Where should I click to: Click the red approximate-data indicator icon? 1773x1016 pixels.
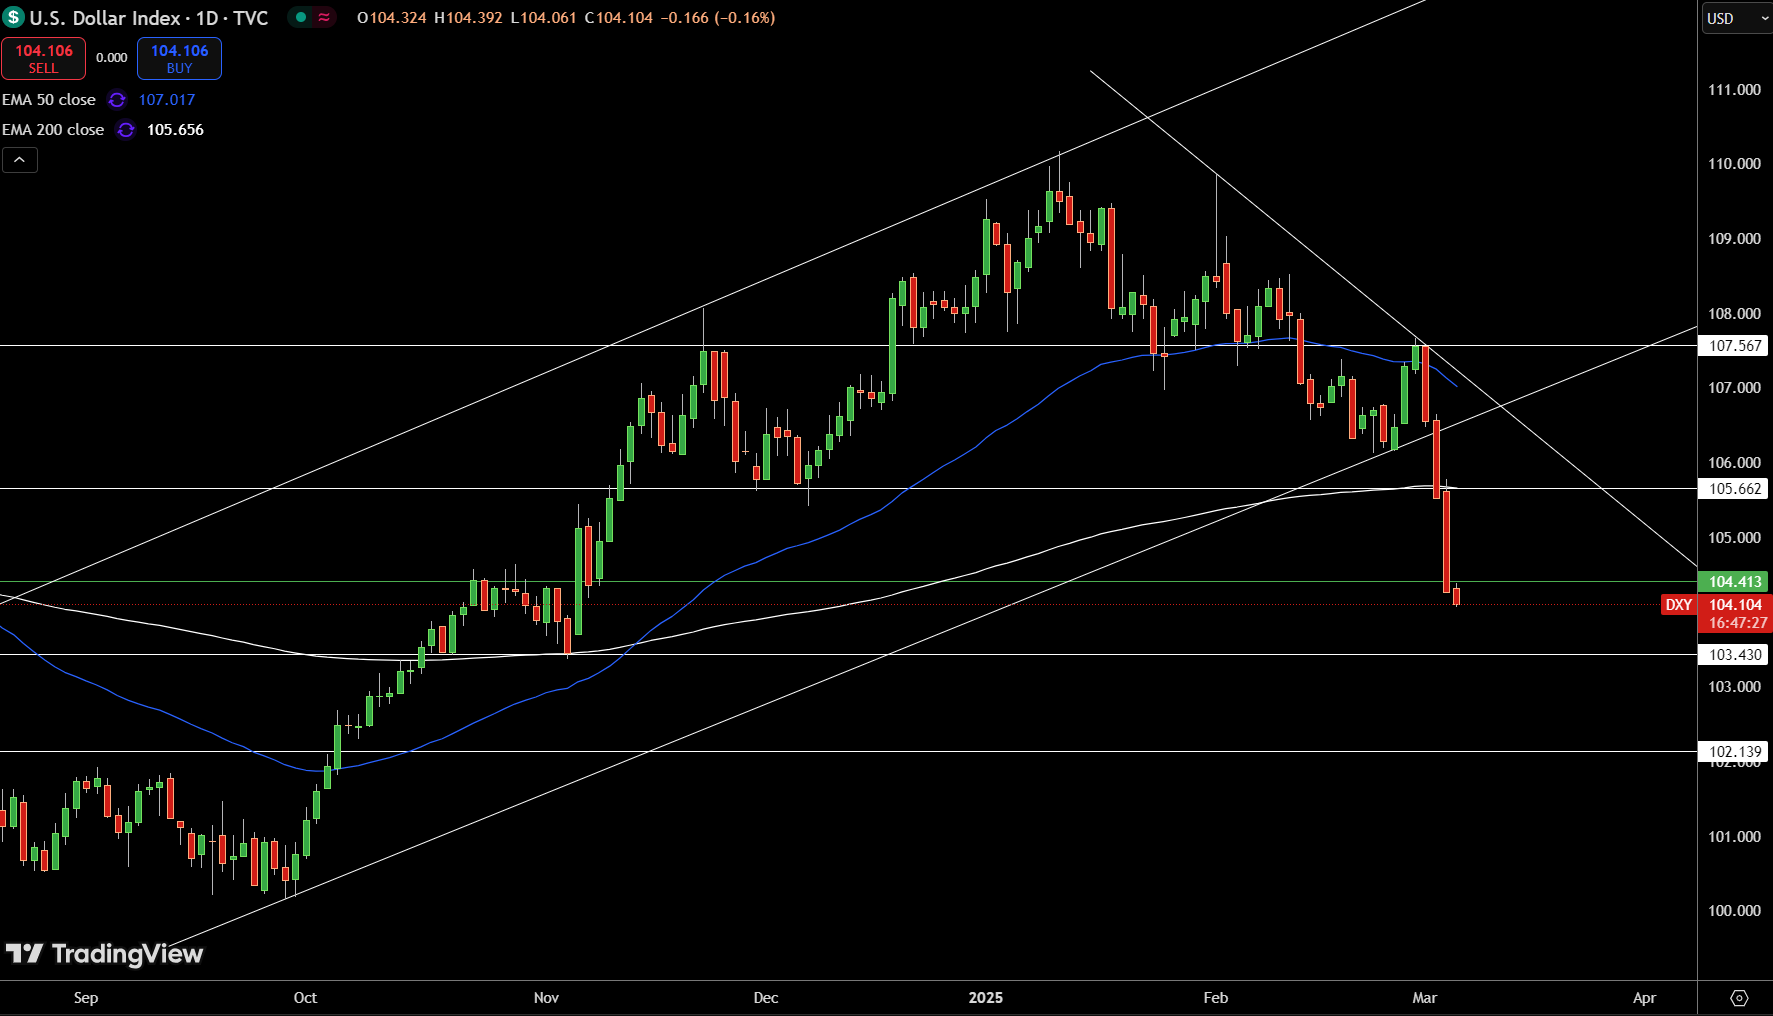point(324,17)
